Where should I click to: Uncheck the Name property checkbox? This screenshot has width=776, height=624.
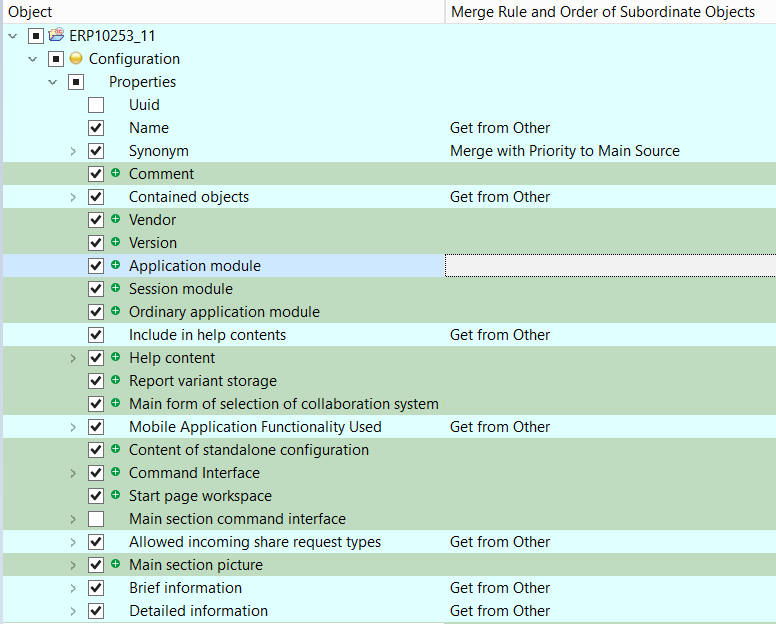tap(96, 128)
